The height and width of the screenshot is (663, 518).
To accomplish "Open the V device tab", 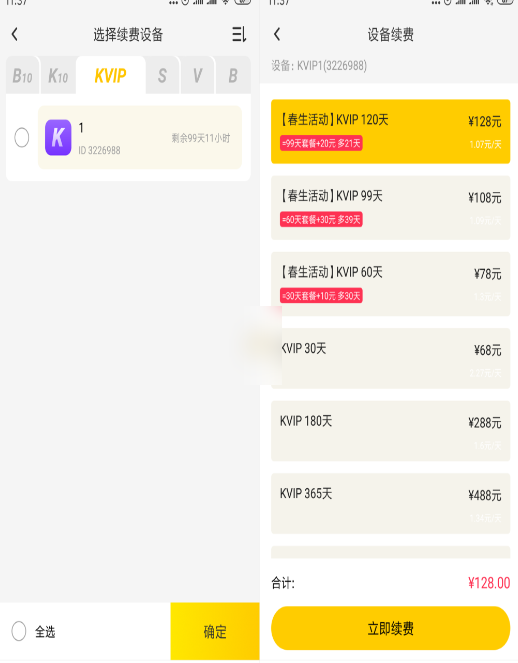I will (x=197, y=76).
